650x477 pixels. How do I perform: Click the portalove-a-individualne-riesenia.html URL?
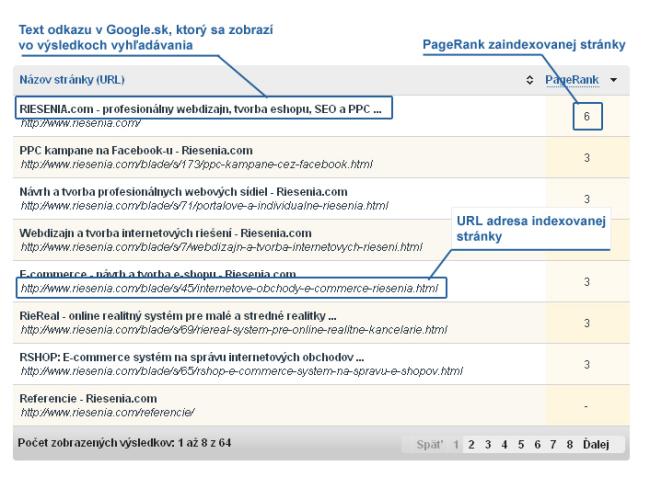204,206
